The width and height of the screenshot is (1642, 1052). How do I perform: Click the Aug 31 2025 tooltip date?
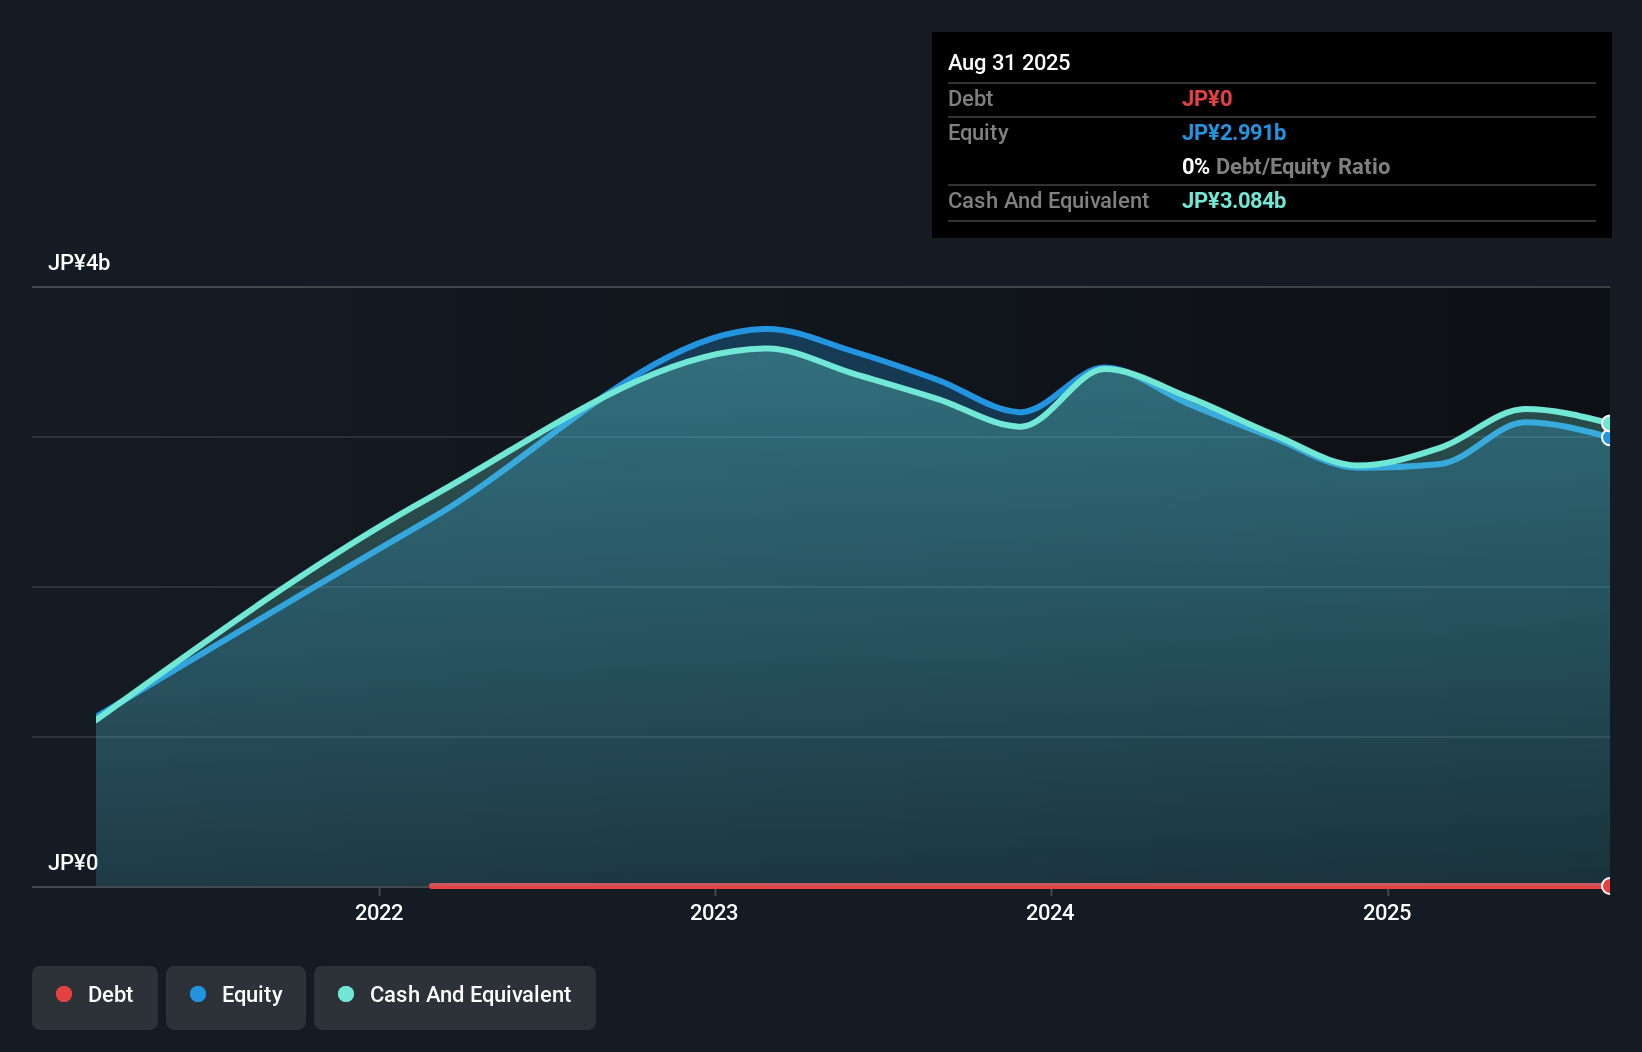pyautogui.click(x=1009, y=62)
